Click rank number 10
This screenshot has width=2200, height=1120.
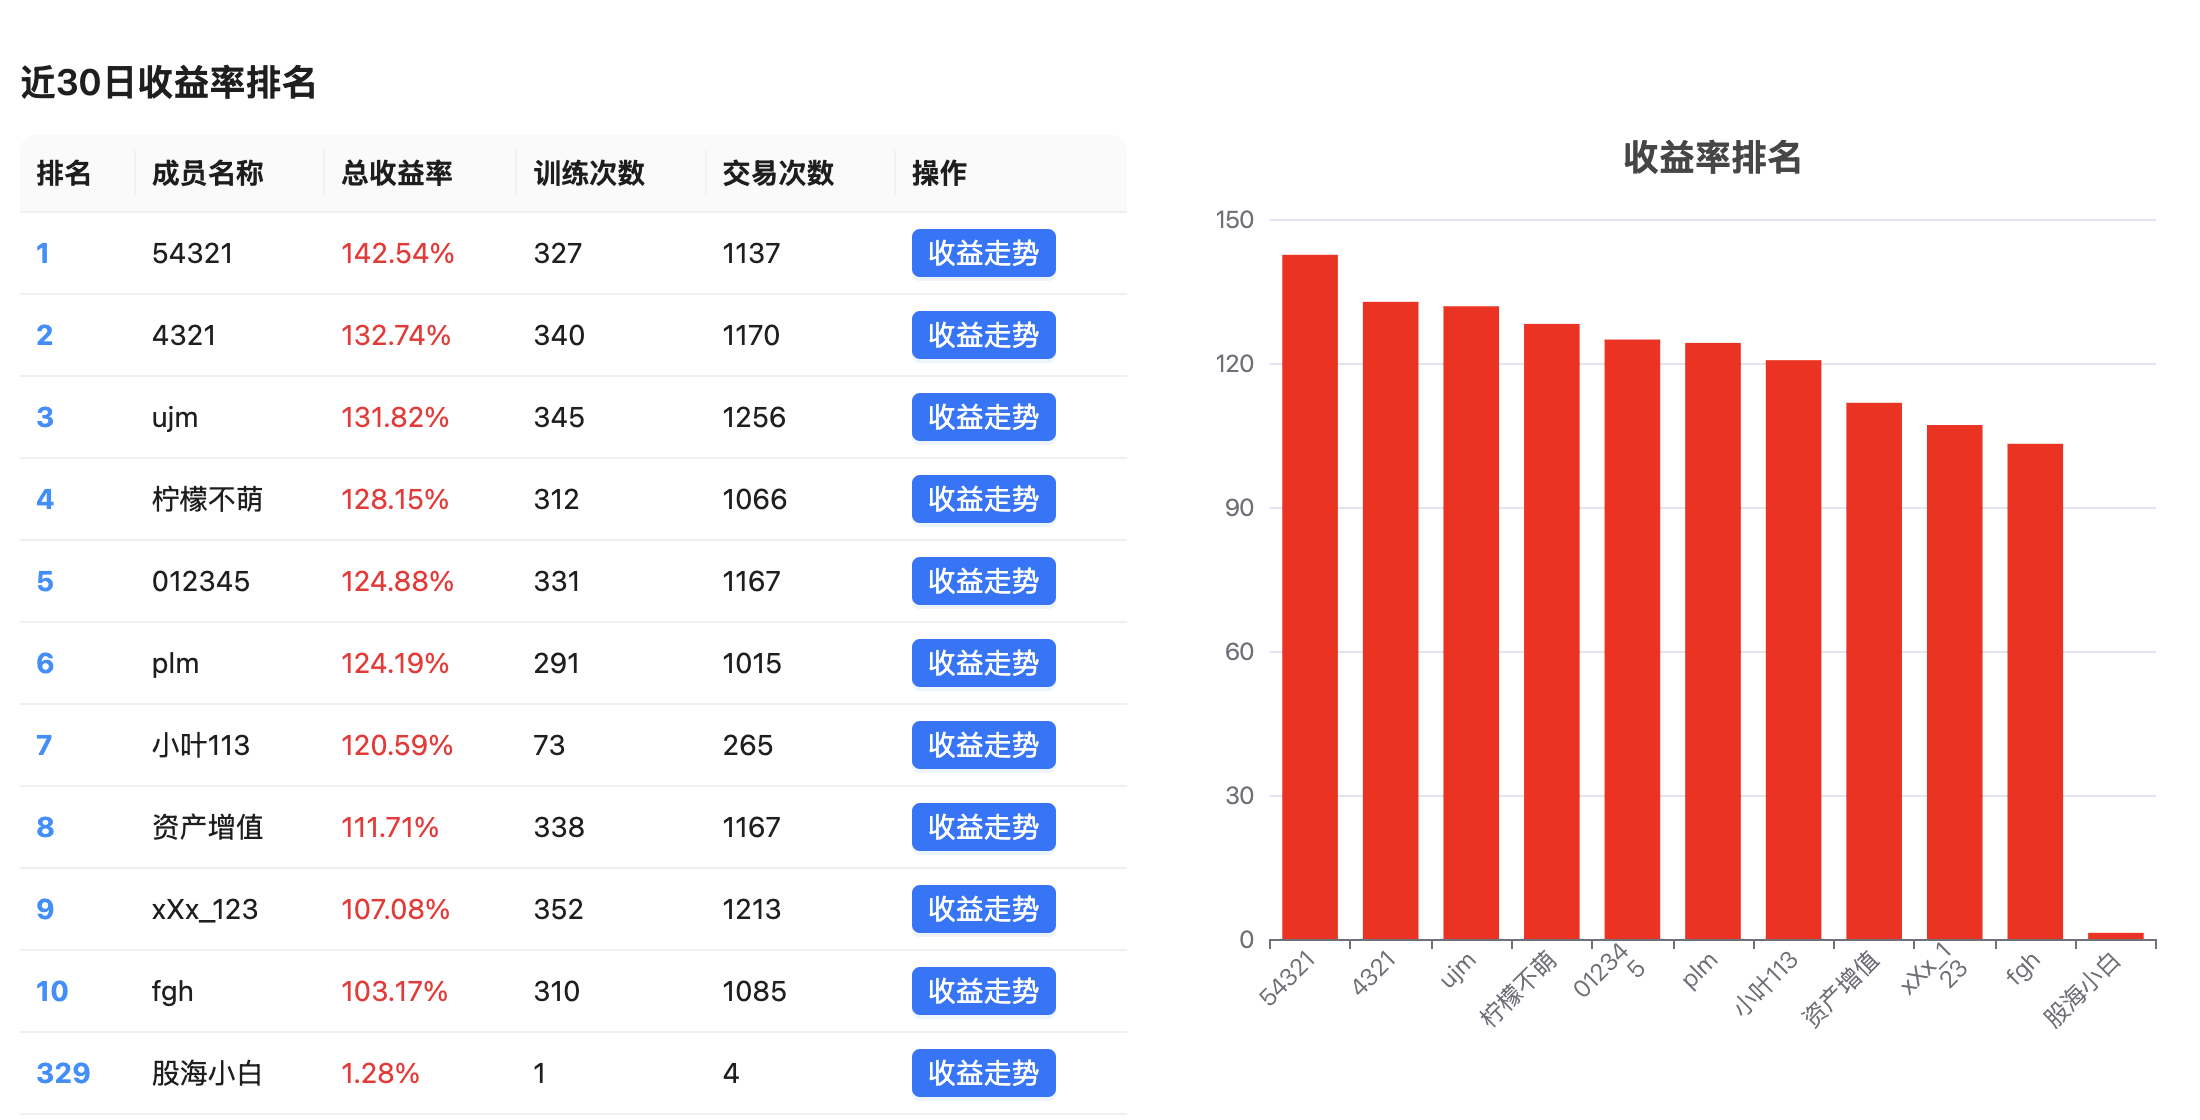point(52,991)
